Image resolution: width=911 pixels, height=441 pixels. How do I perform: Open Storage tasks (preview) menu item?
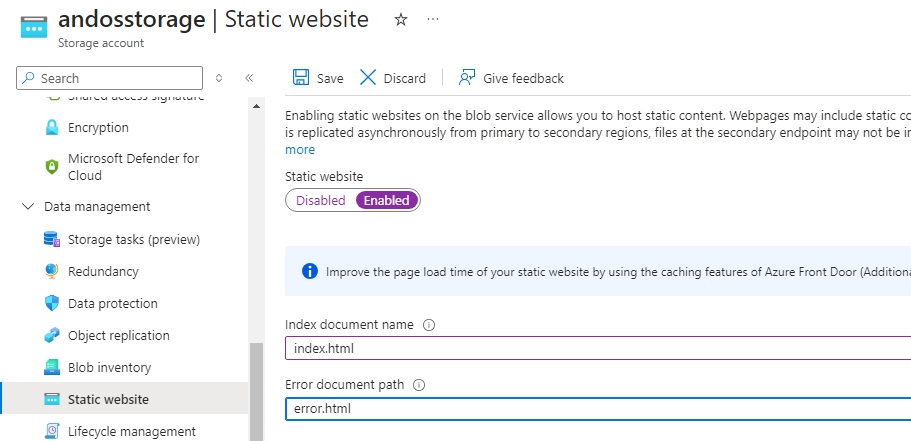(133, 240)
